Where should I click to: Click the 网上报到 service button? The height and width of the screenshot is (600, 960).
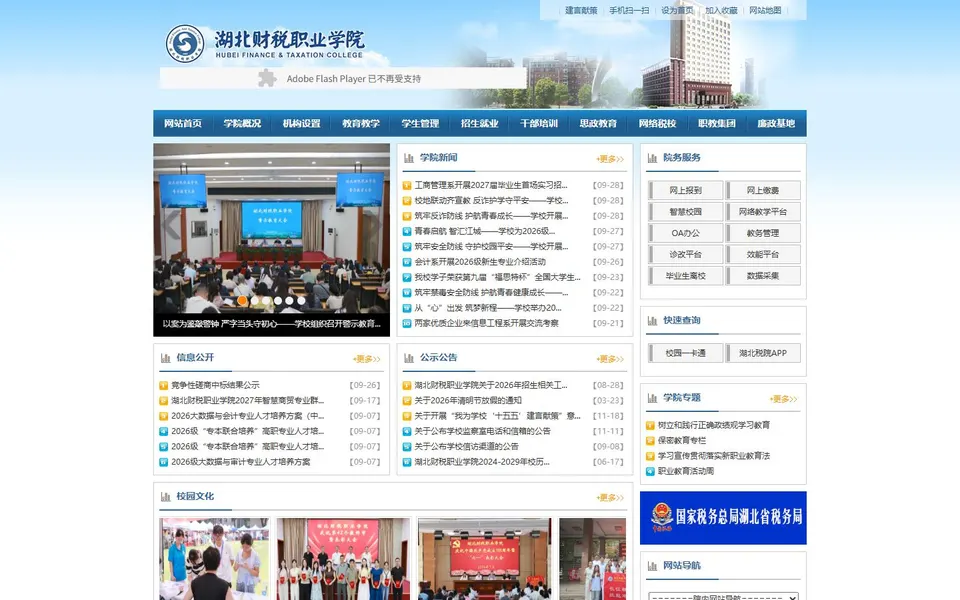(x=686, y=190)
